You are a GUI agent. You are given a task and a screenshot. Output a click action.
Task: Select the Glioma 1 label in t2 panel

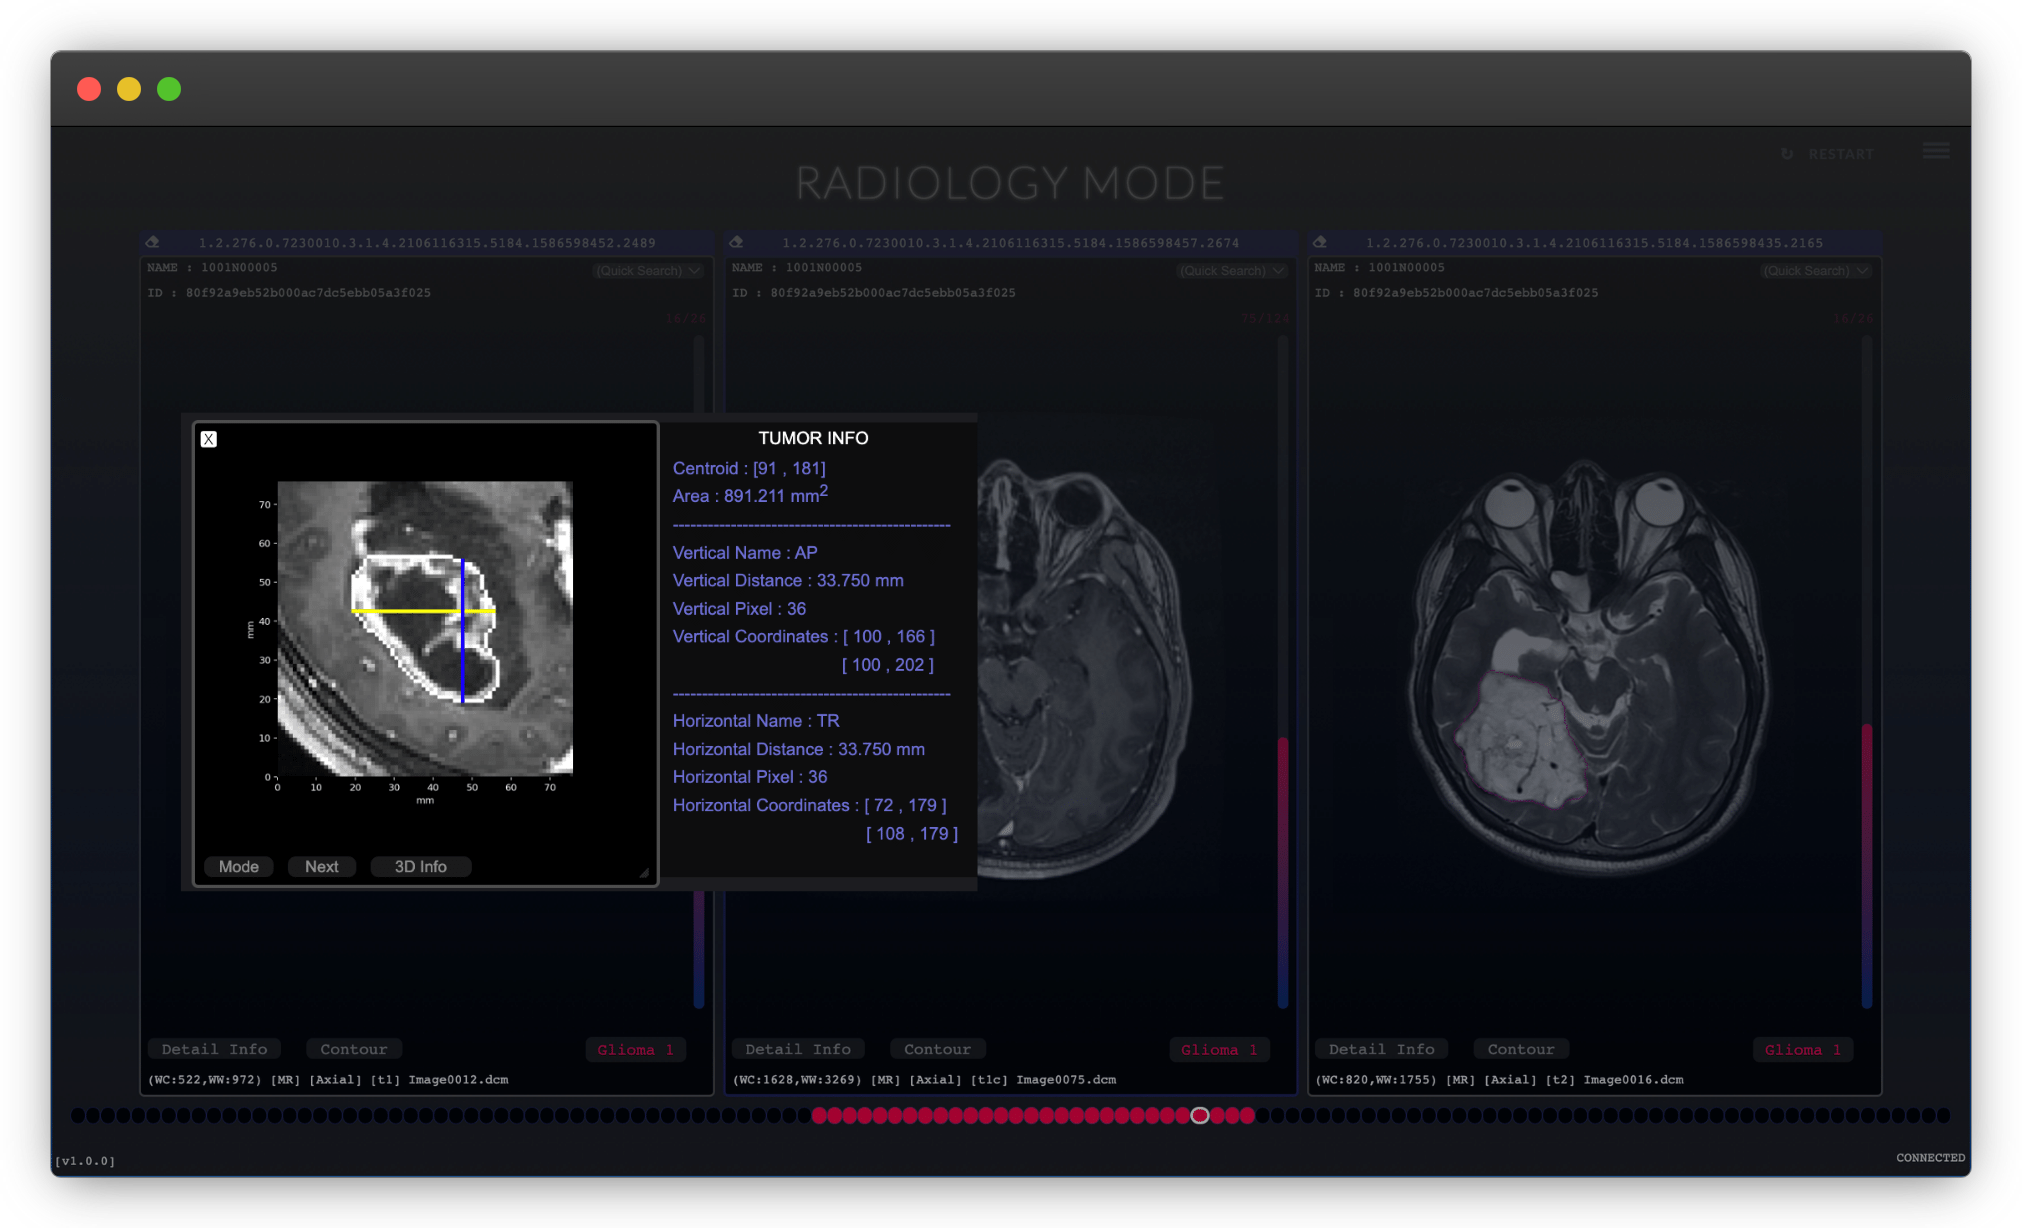pyautogui.click(x=1802, y=1049)
